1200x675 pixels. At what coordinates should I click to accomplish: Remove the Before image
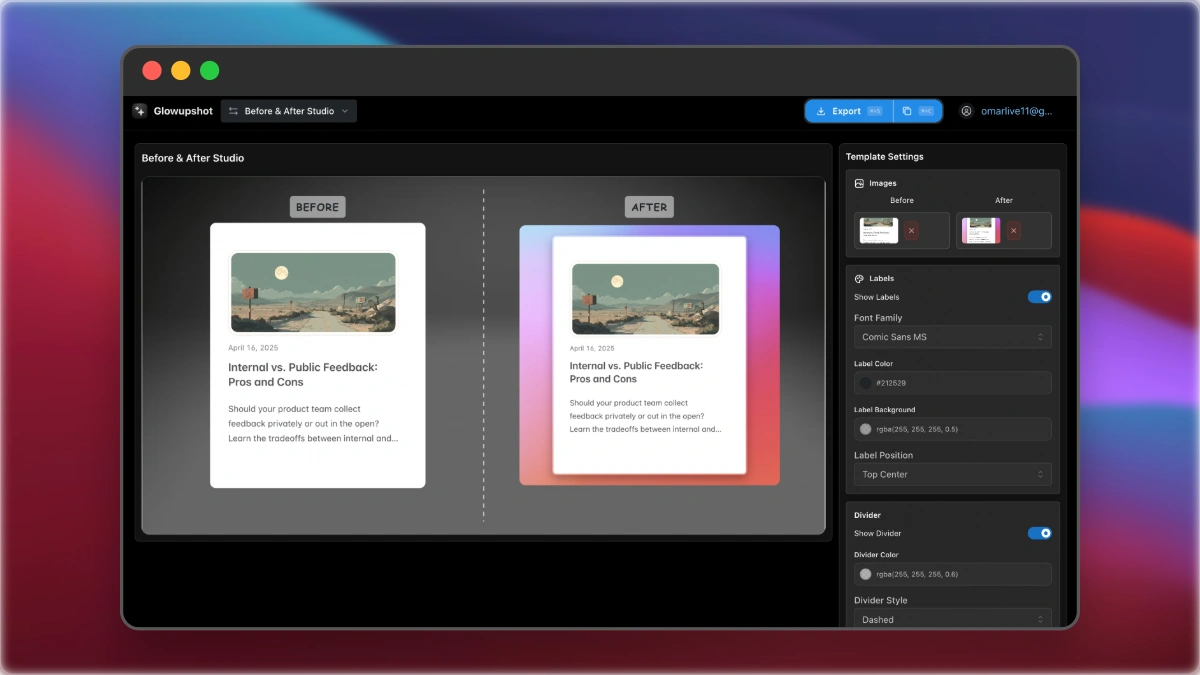tap(912, 231)
